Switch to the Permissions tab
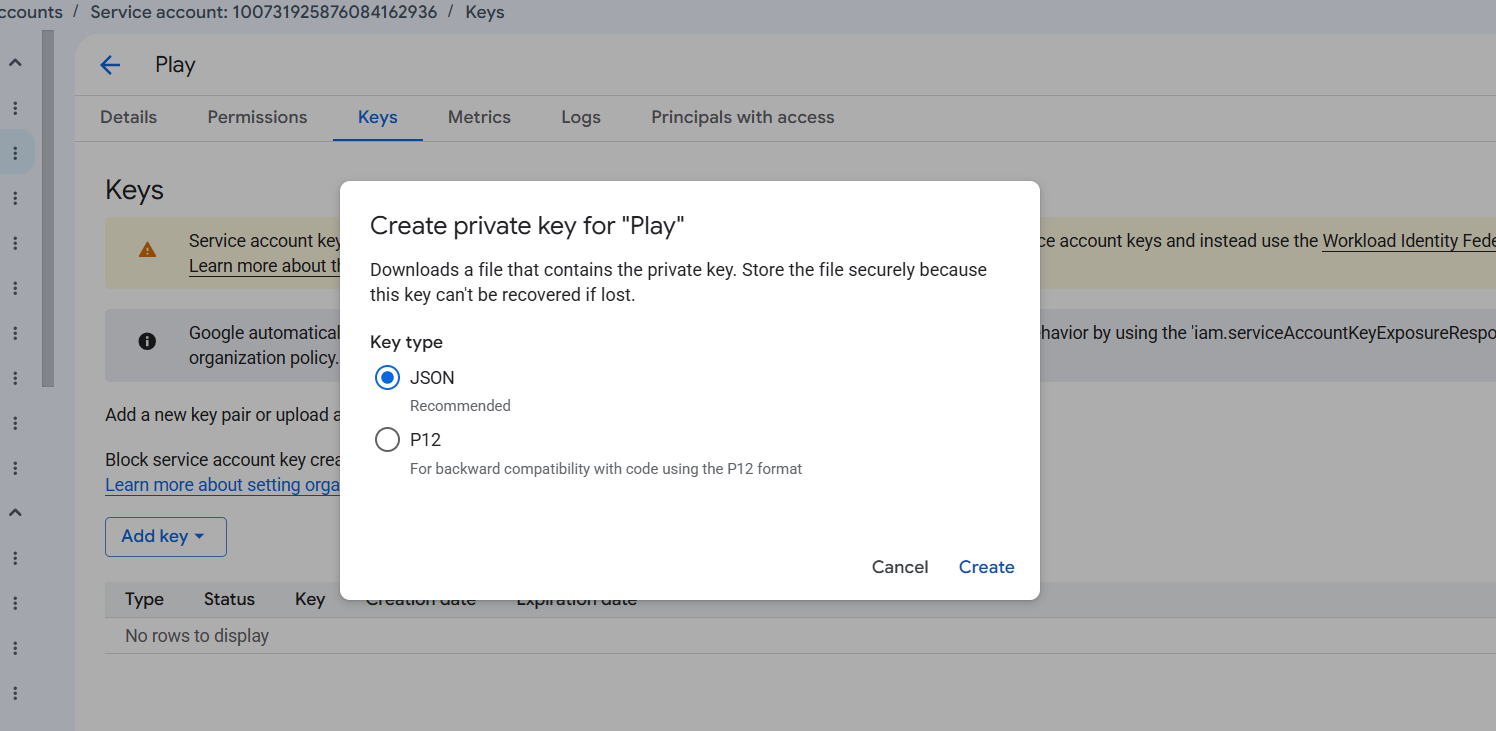 (258, 117)
